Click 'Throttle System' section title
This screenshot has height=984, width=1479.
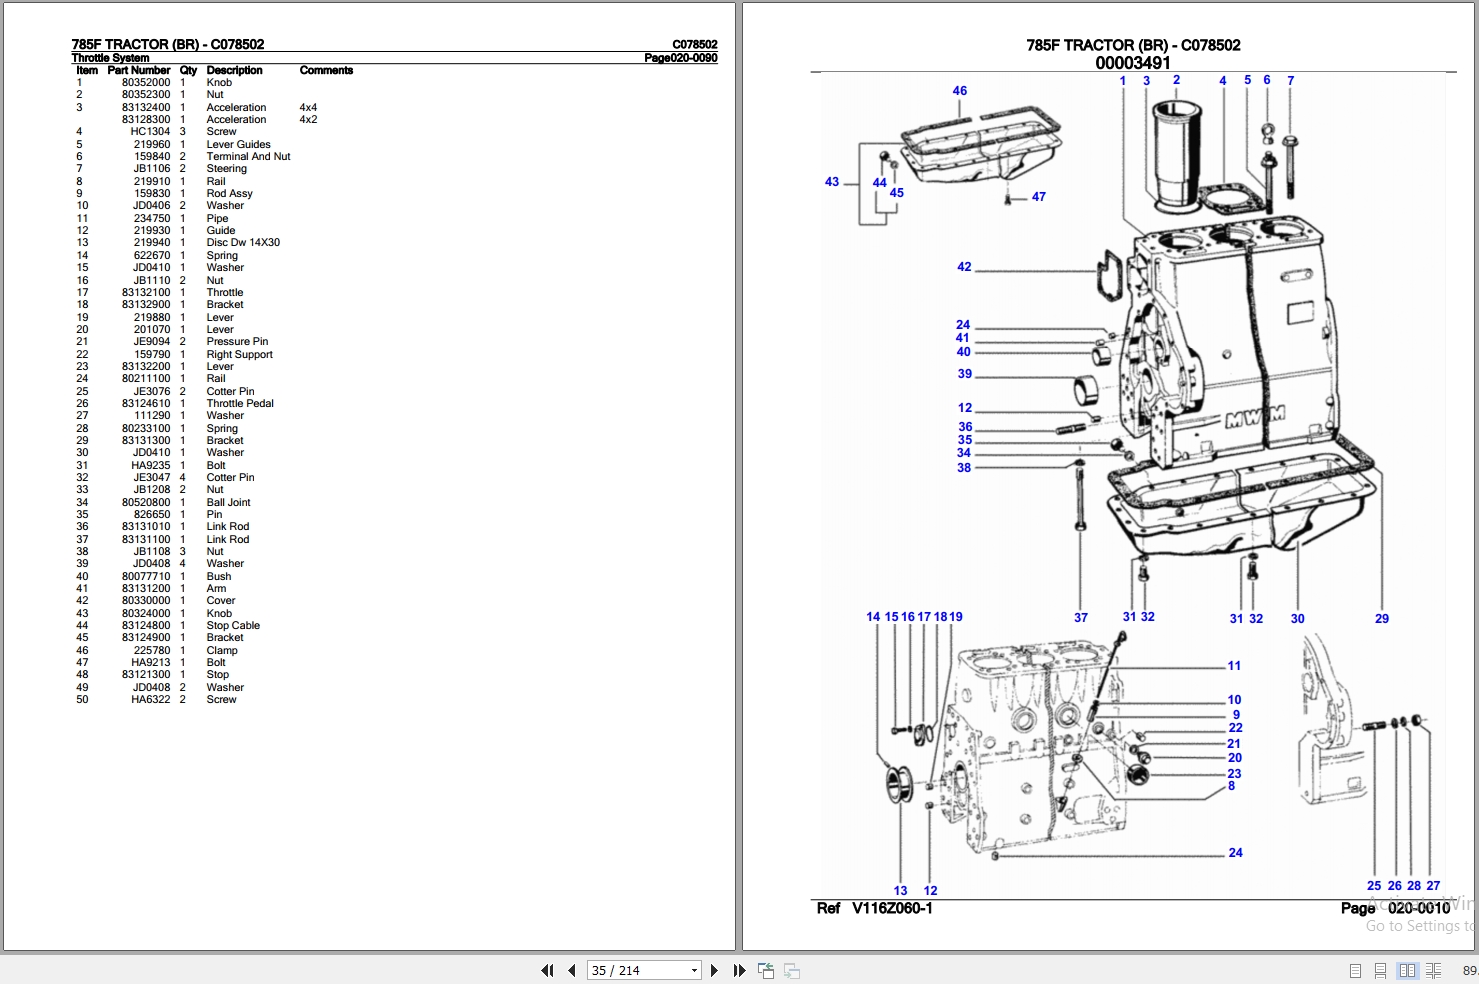(110, 58)
